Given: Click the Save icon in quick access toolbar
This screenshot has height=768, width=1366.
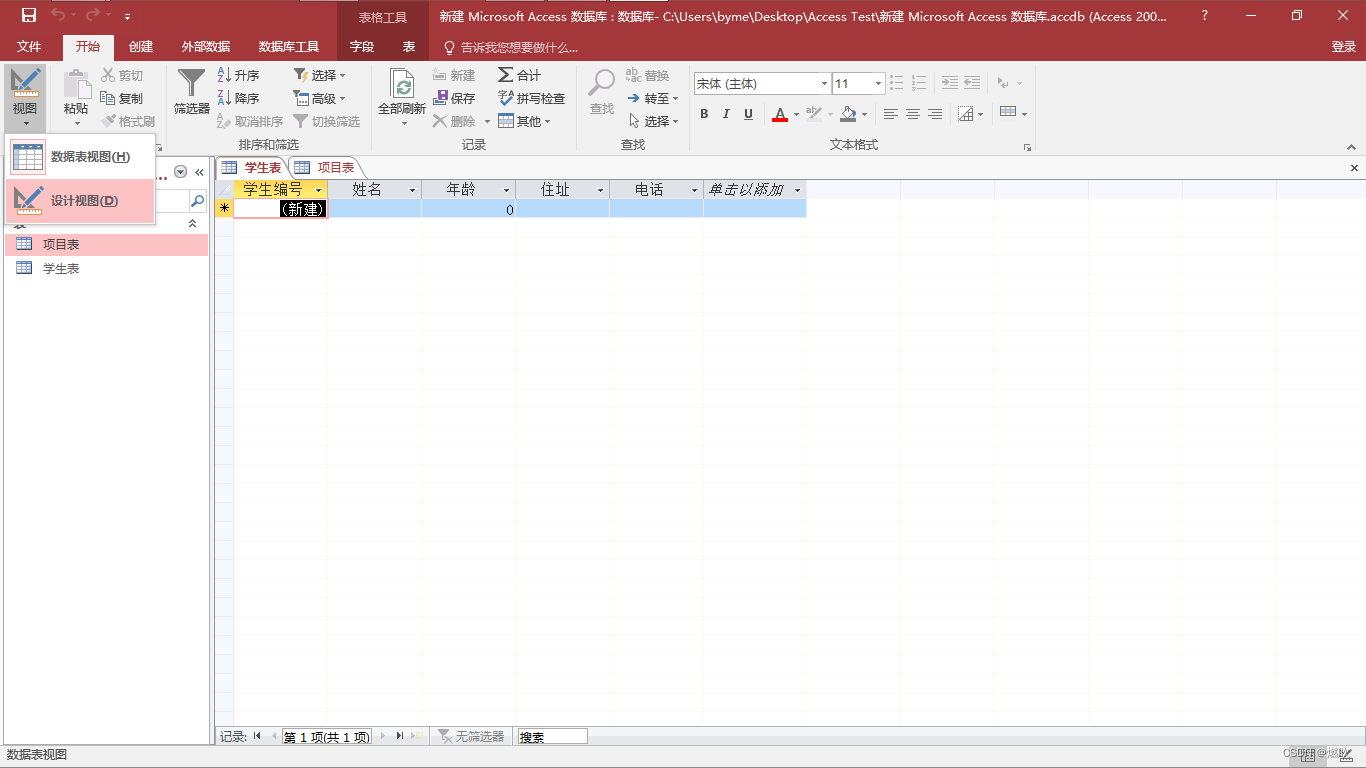Looking at the screenshot, I should [29, 15].
